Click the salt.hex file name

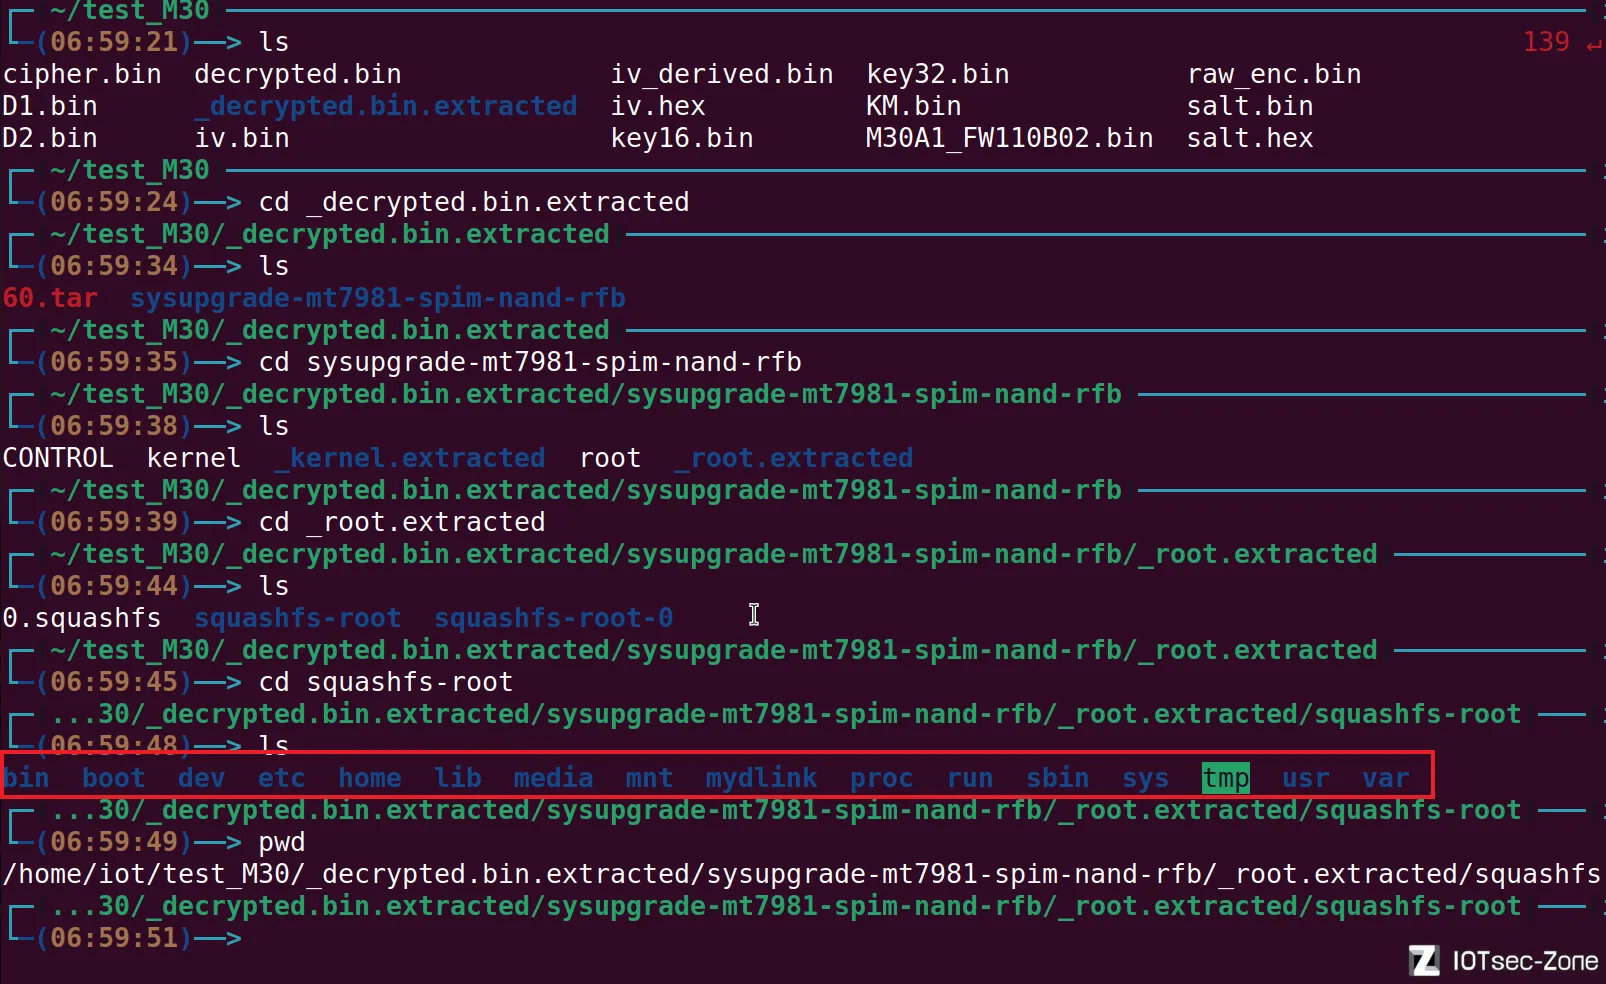[x=1249, y=138]
